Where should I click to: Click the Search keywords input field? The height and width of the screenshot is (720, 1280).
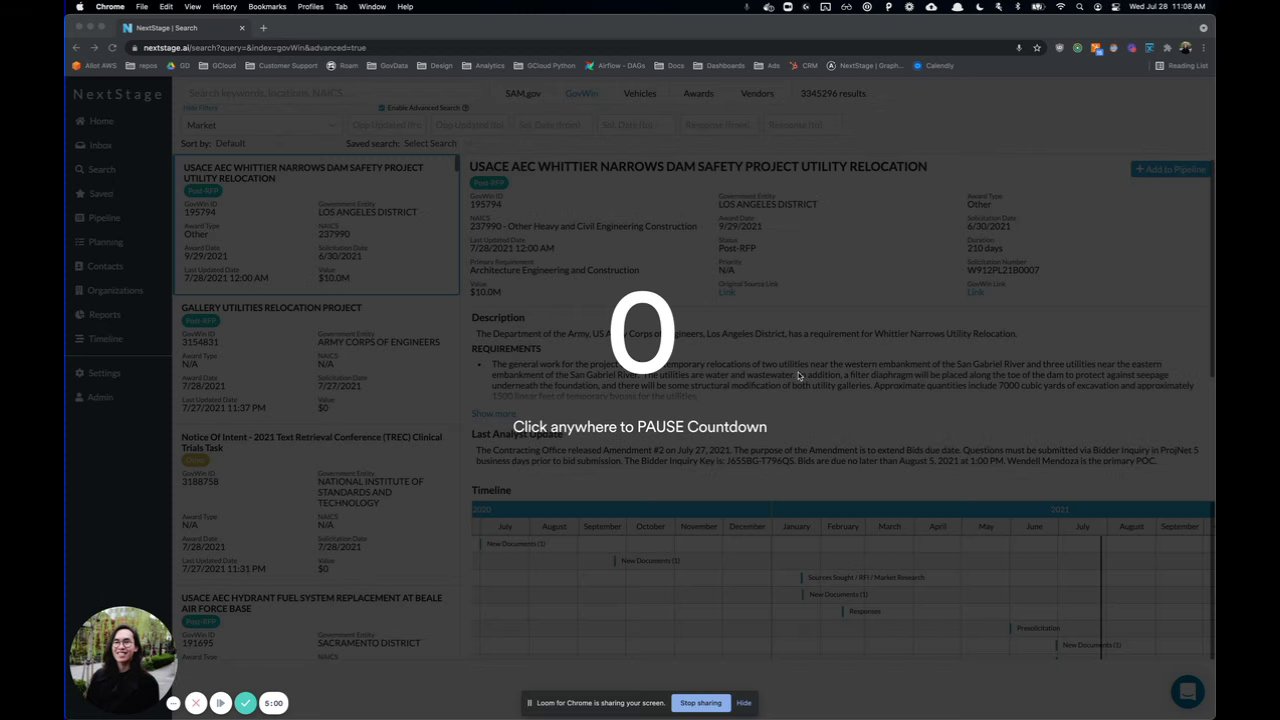tap(330, 93)
